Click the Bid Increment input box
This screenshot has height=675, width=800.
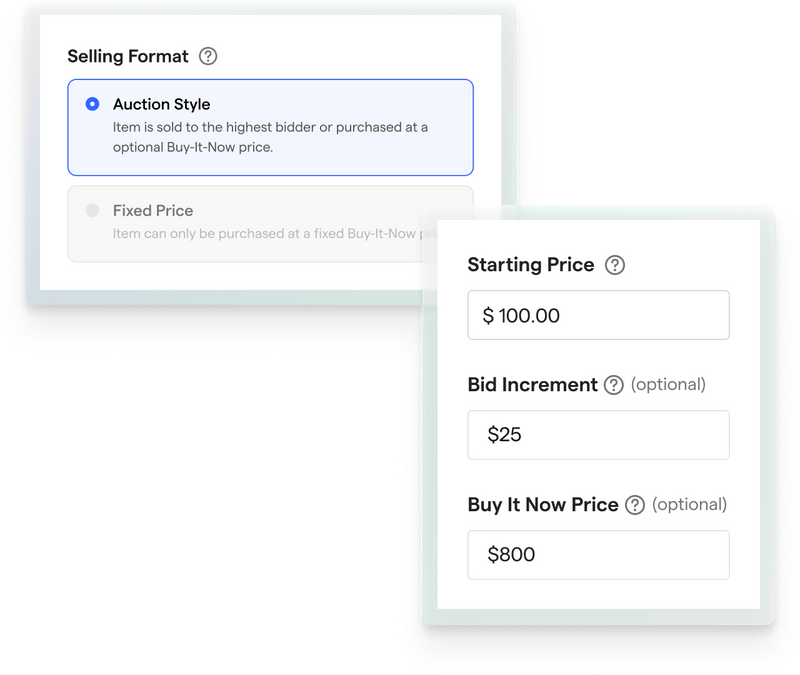tap(598, 435)
